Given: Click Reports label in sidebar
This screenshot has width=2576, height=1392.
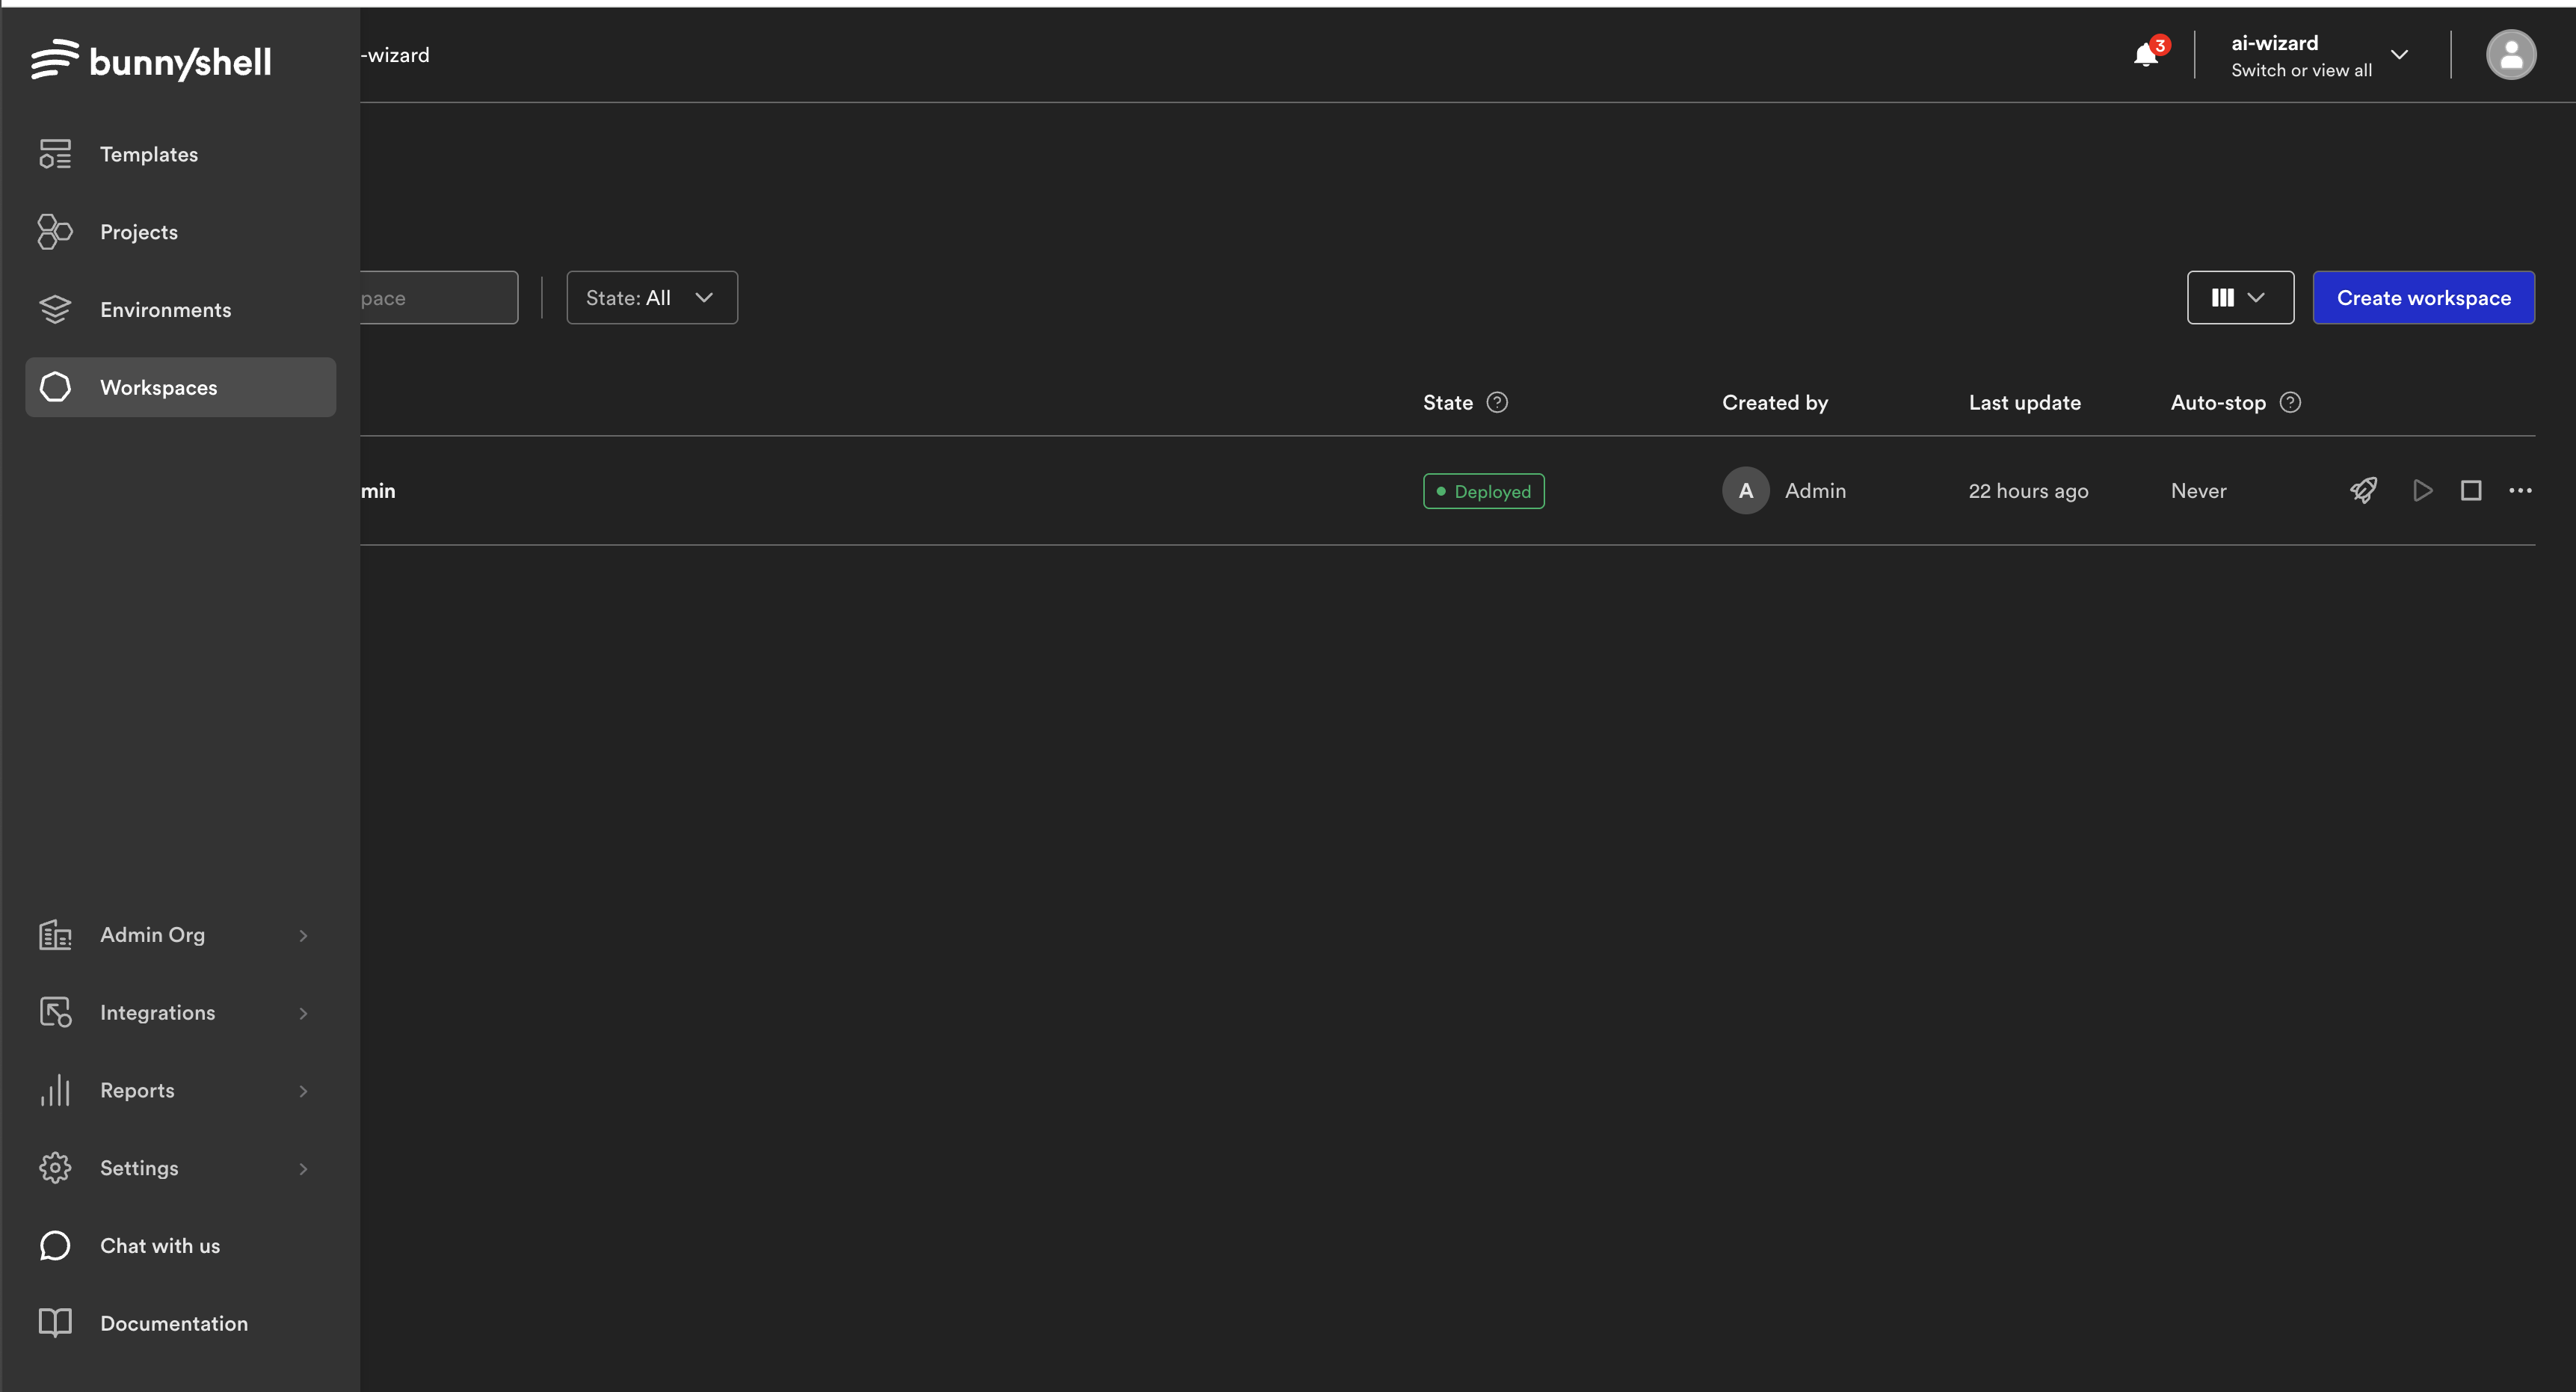Looking at the screenshot, I should (x=137, y=1091).
